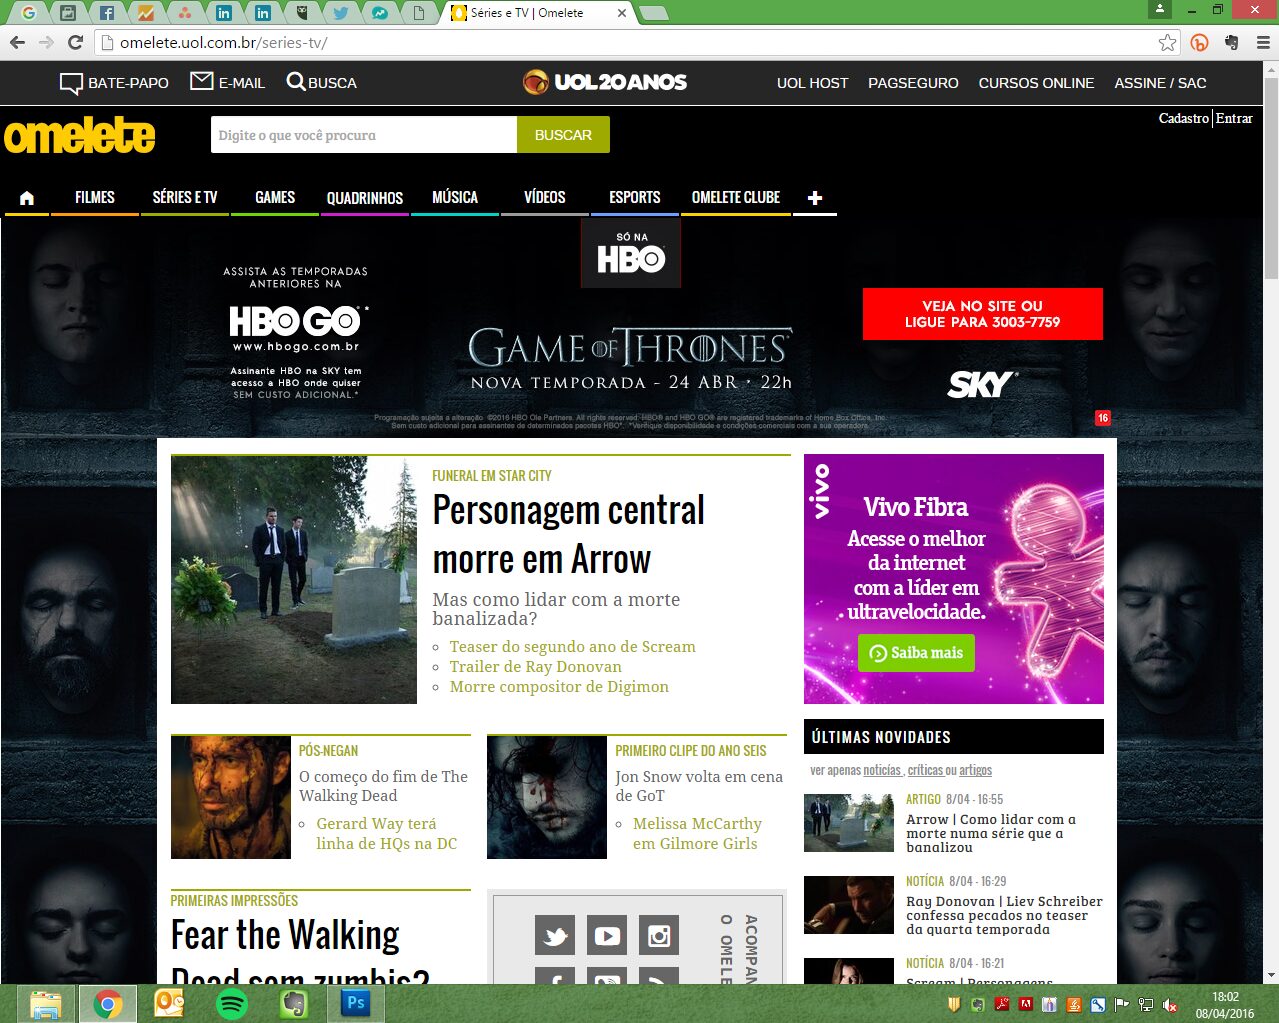
Task: Click the Saiba mais Vivo button
Action: [916, 653]
